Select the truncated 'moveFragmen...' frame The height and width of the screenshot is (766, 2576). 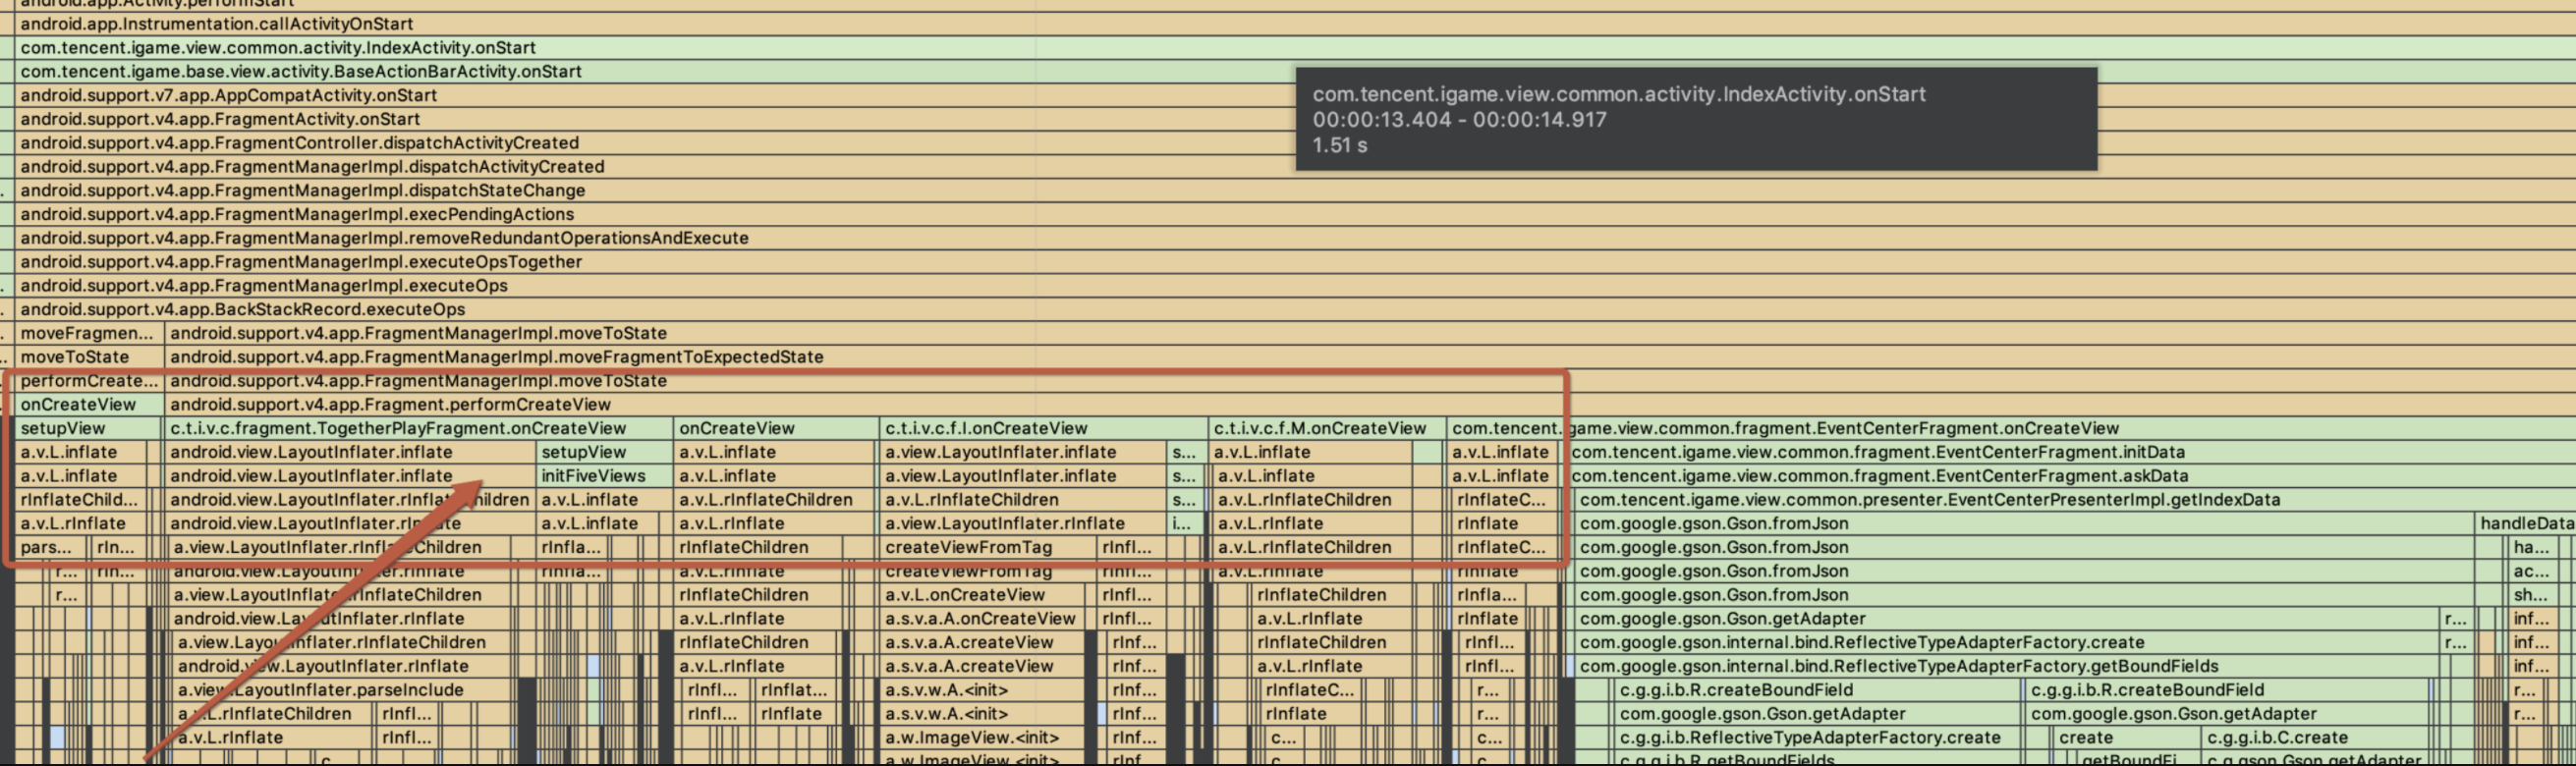[x=89, y=334]
